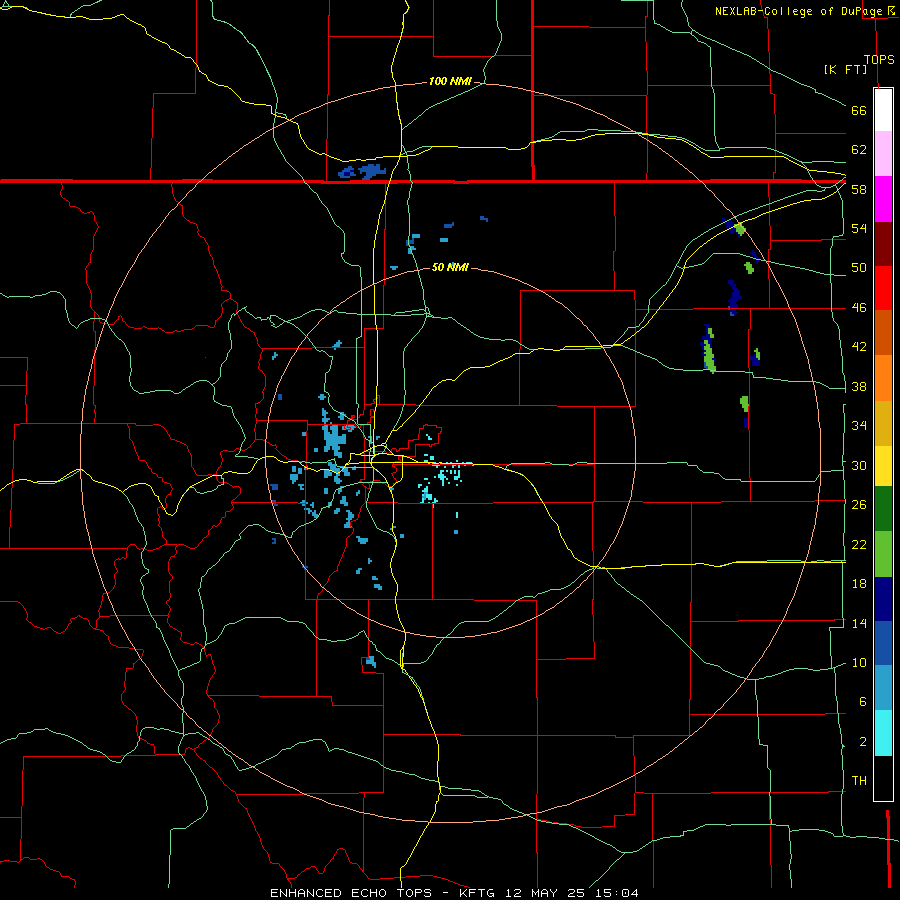Click the legend value "54"
This screenshot has height=900, width=900.
[x=859, y=228]
